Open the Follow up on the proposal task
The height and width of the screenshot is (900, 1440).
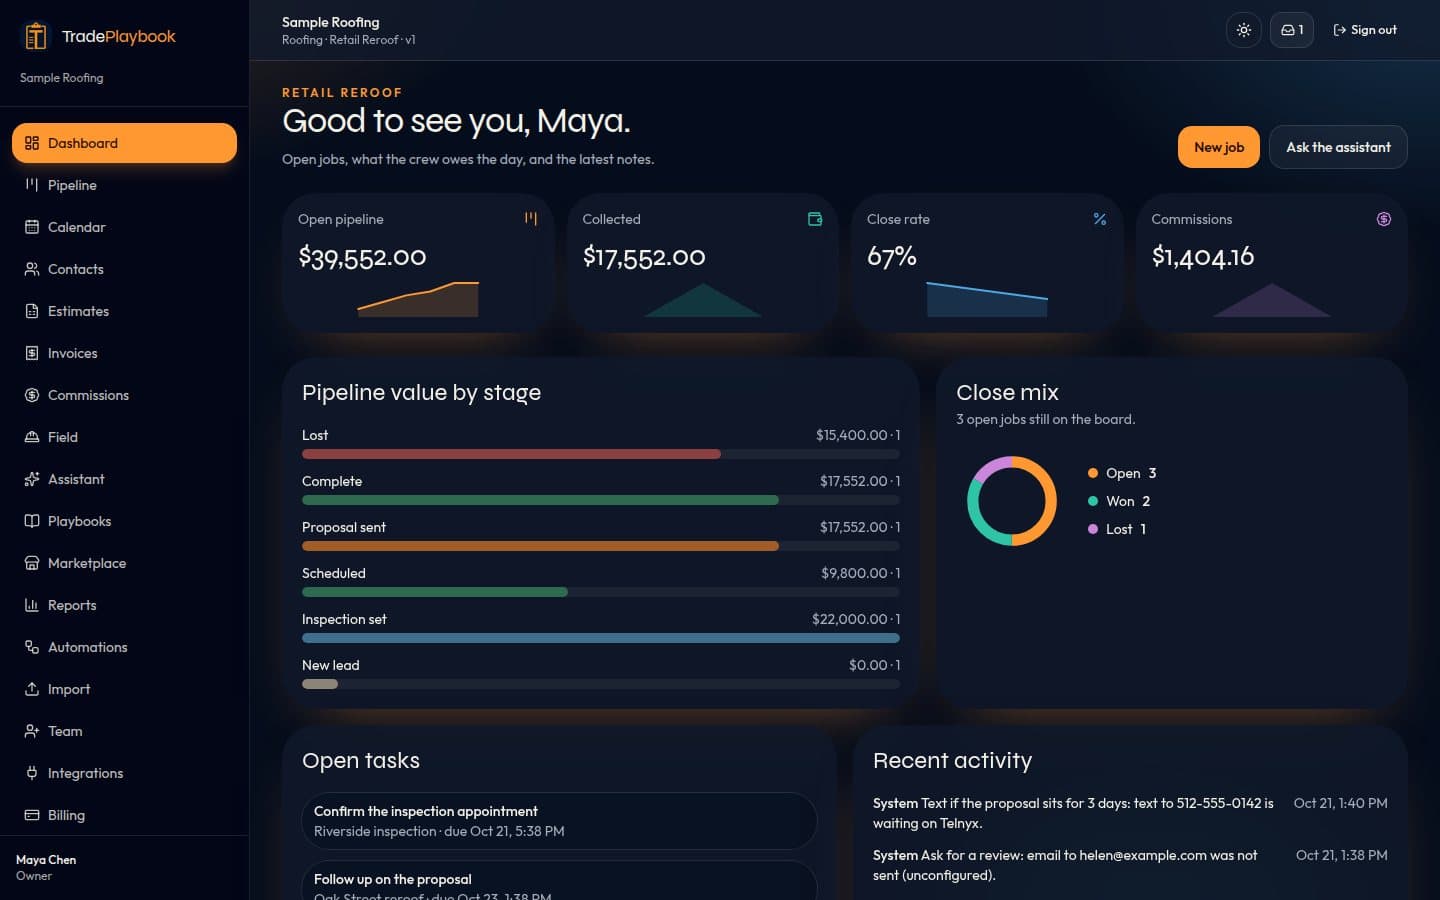tap(559, 881)
